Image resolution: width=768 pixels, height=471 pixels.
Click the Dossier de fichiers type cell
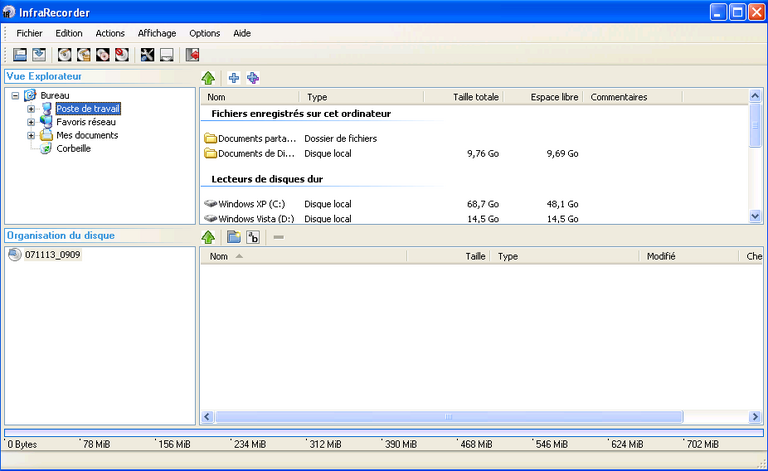coord(340,139)
